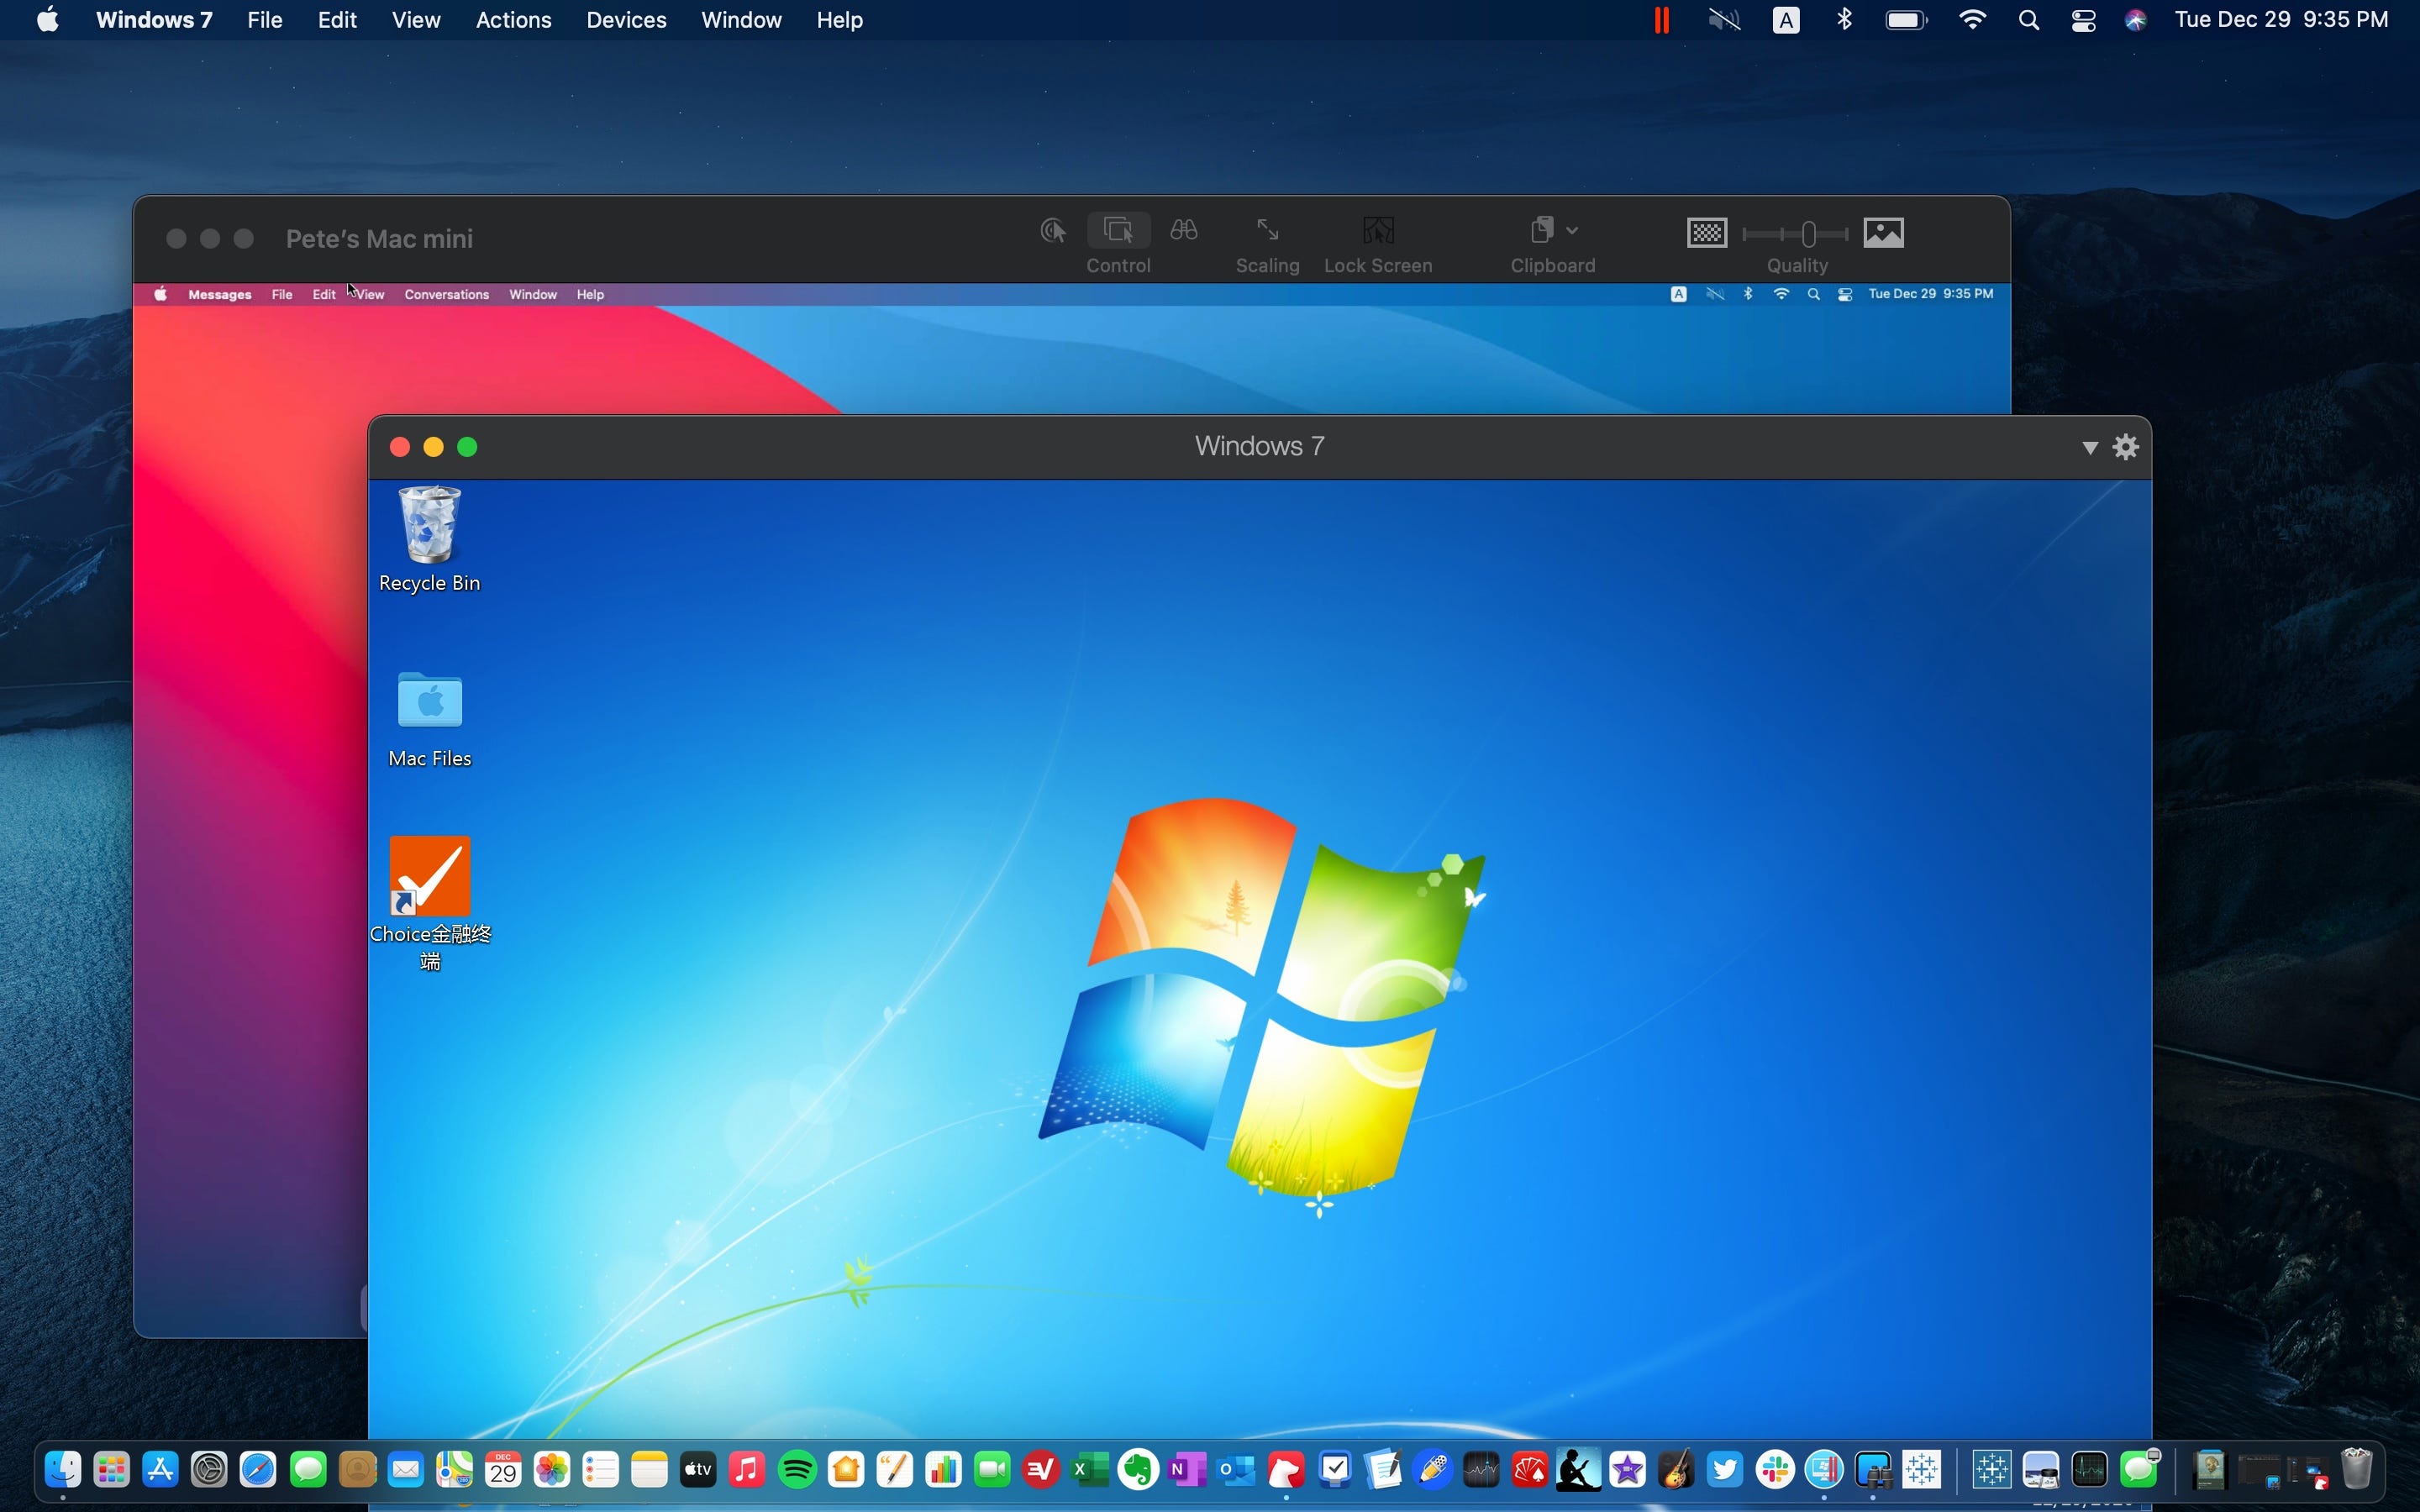Open the Bluetooth status menu in the top menu bar
The width and height of the screenshot is (2420, 1512).
(1845, 20)
